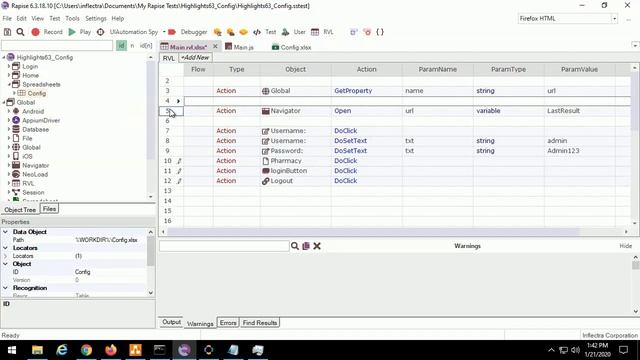Open the Firefox HTML profile dropdown
This screenshot has height=360, width=640.
click(x=614, y=18)
